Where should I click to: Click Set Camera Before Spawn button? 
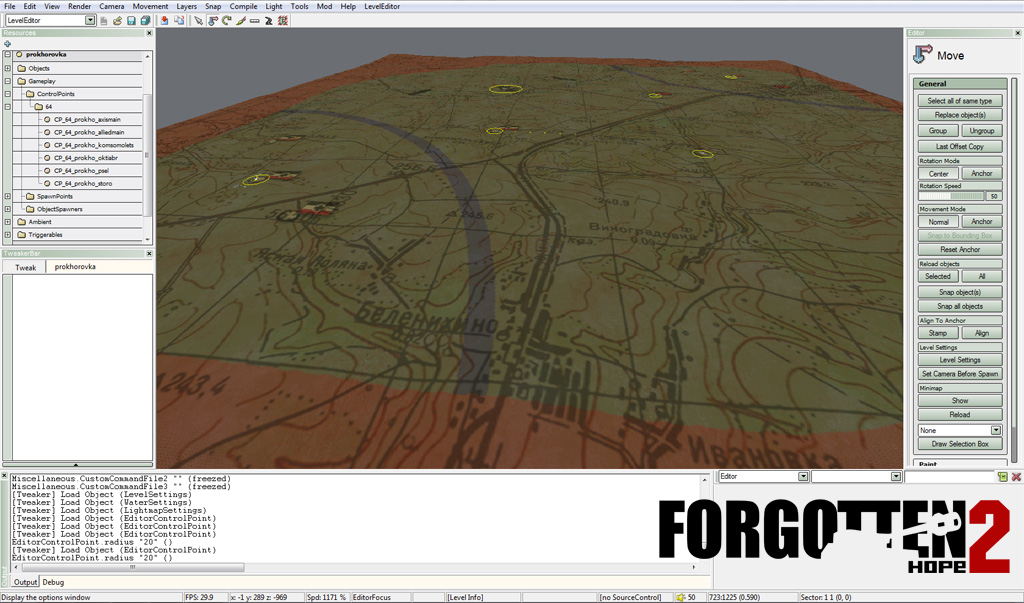click(959, 374)
